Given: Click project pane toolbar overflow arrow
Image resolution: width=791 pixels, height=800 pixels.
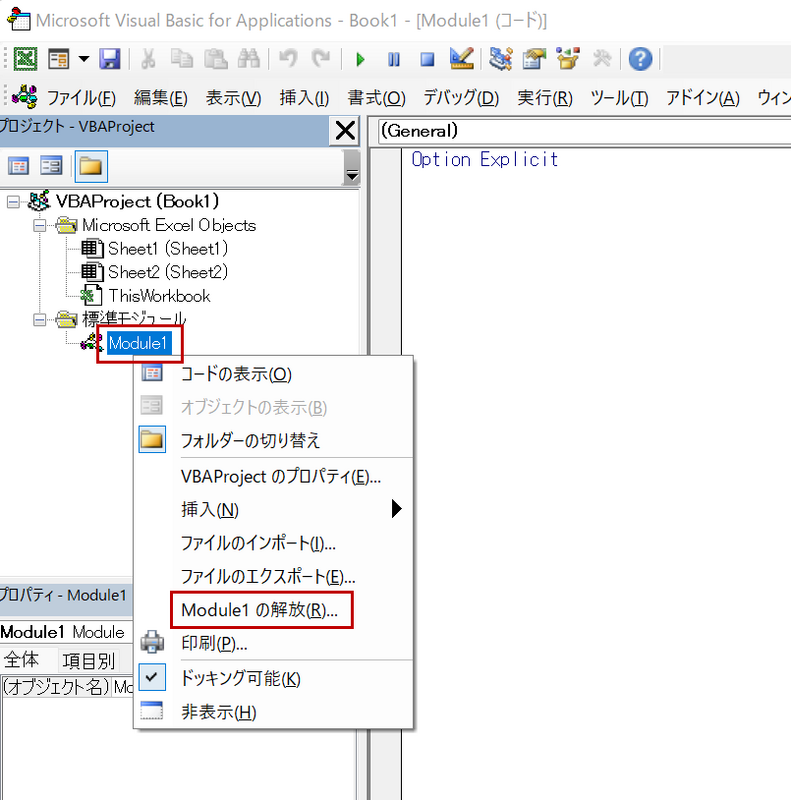Looking at the screenshot, I should pyautogui.click(x=352, y=175).
